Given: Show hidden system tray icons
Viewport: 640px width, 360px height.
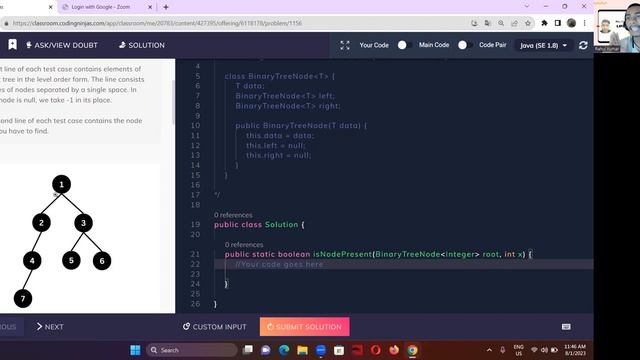Looking at the screenshot, I should click(x=489, y=350).
